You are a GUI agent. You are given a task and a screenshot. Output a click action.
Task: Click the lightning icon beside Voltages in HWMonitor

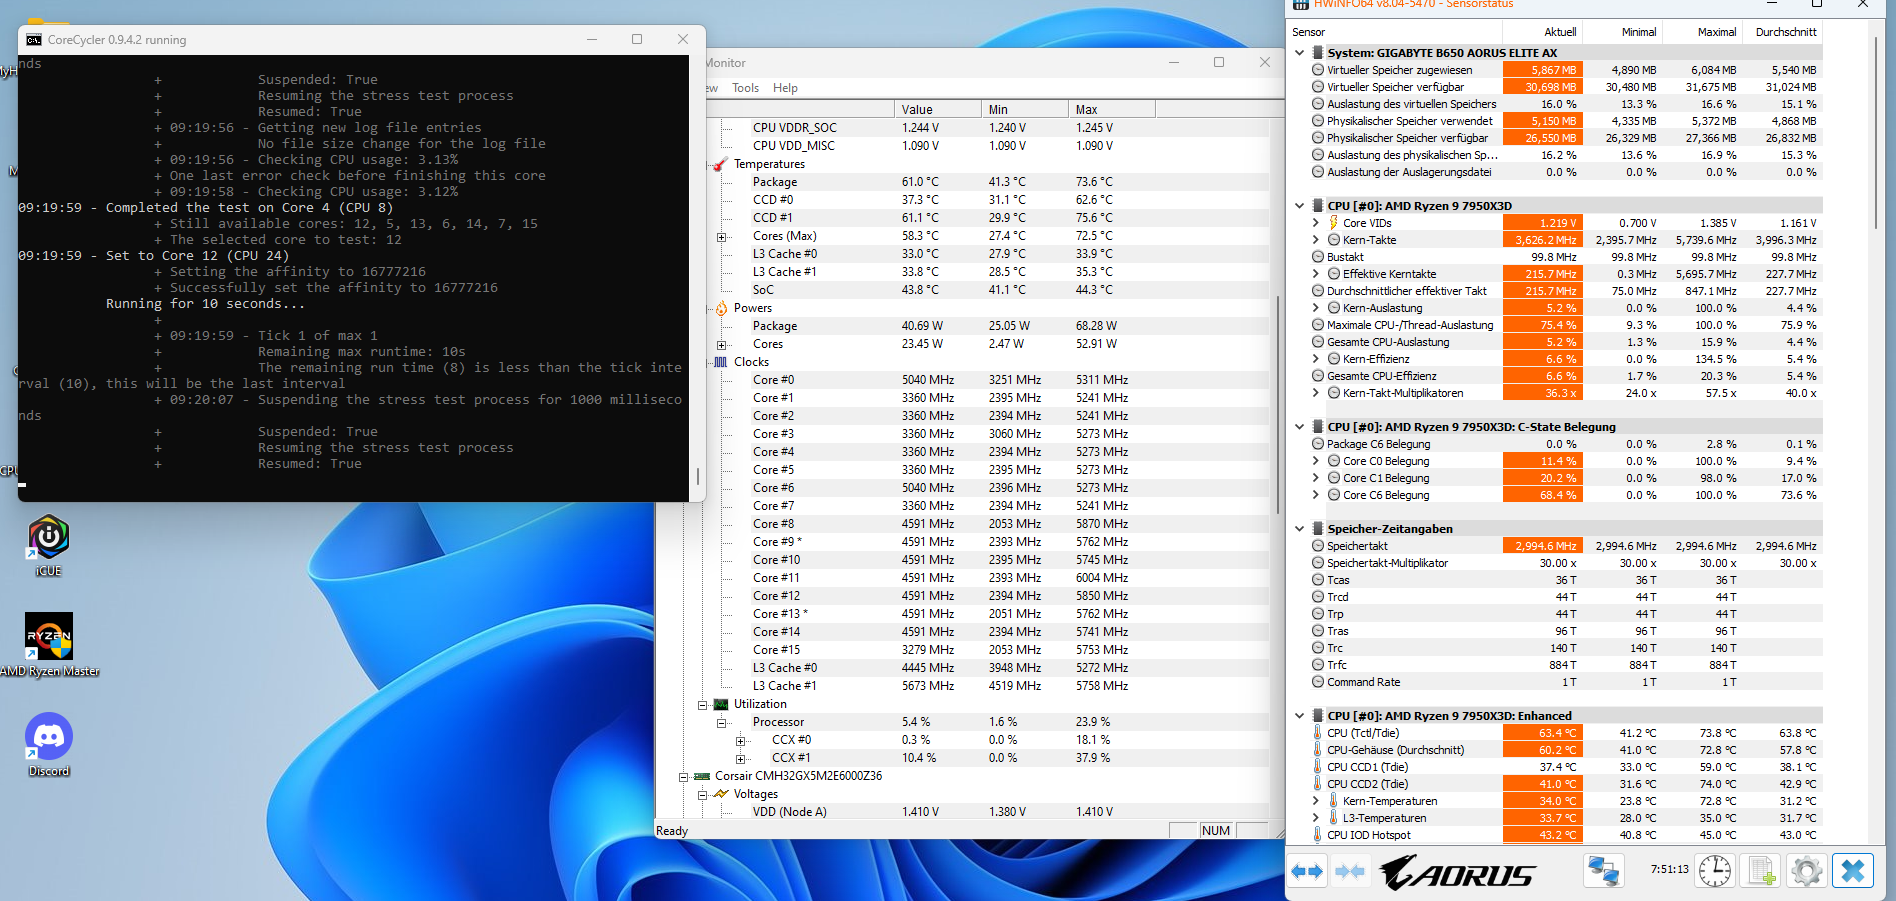click(721, 794)
